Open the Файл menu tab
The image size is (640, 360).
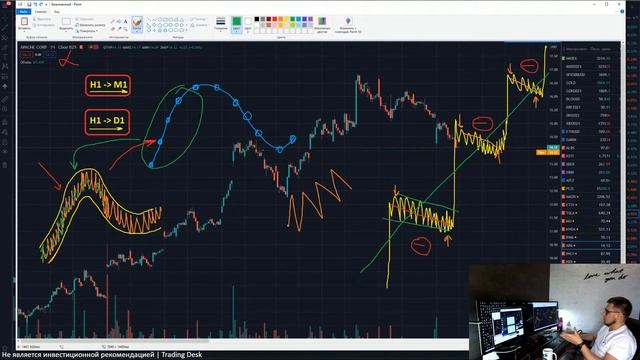(24, 12)
